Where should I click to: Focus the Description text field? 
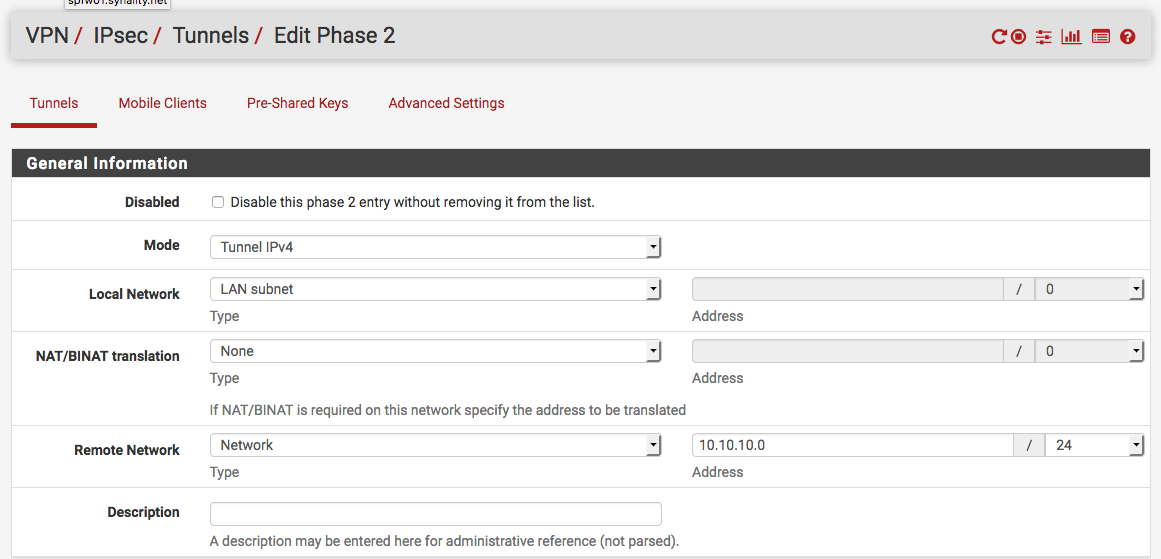tap(435, 513)
